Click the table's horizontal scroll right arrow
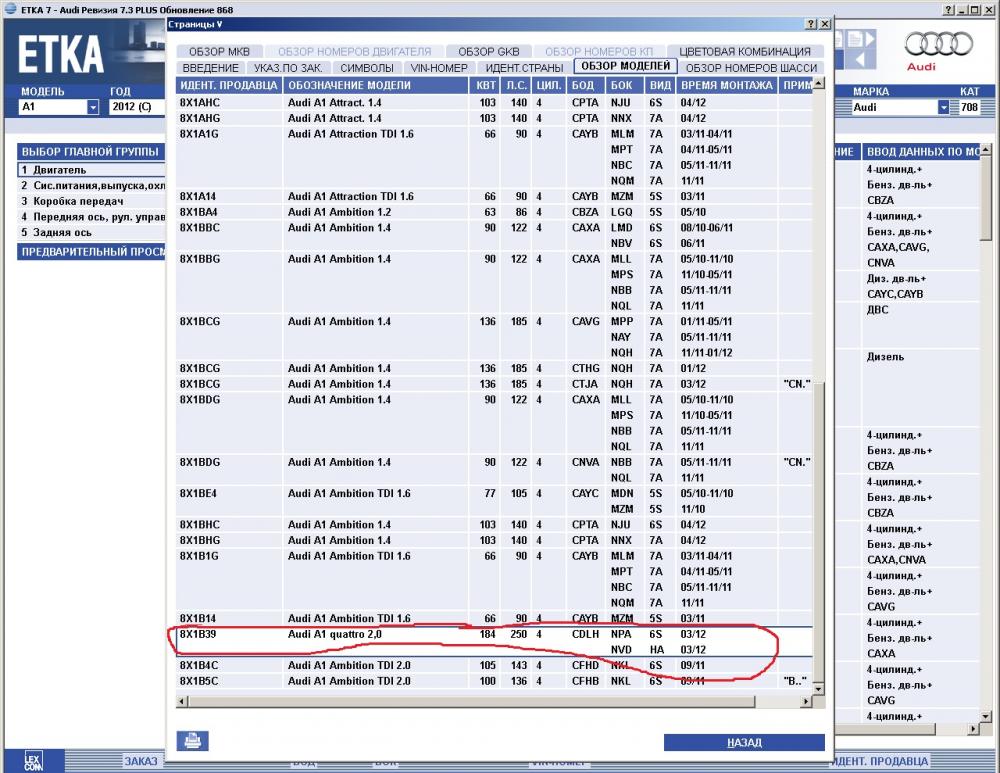 pyautogui.click(x=807, y=702)
